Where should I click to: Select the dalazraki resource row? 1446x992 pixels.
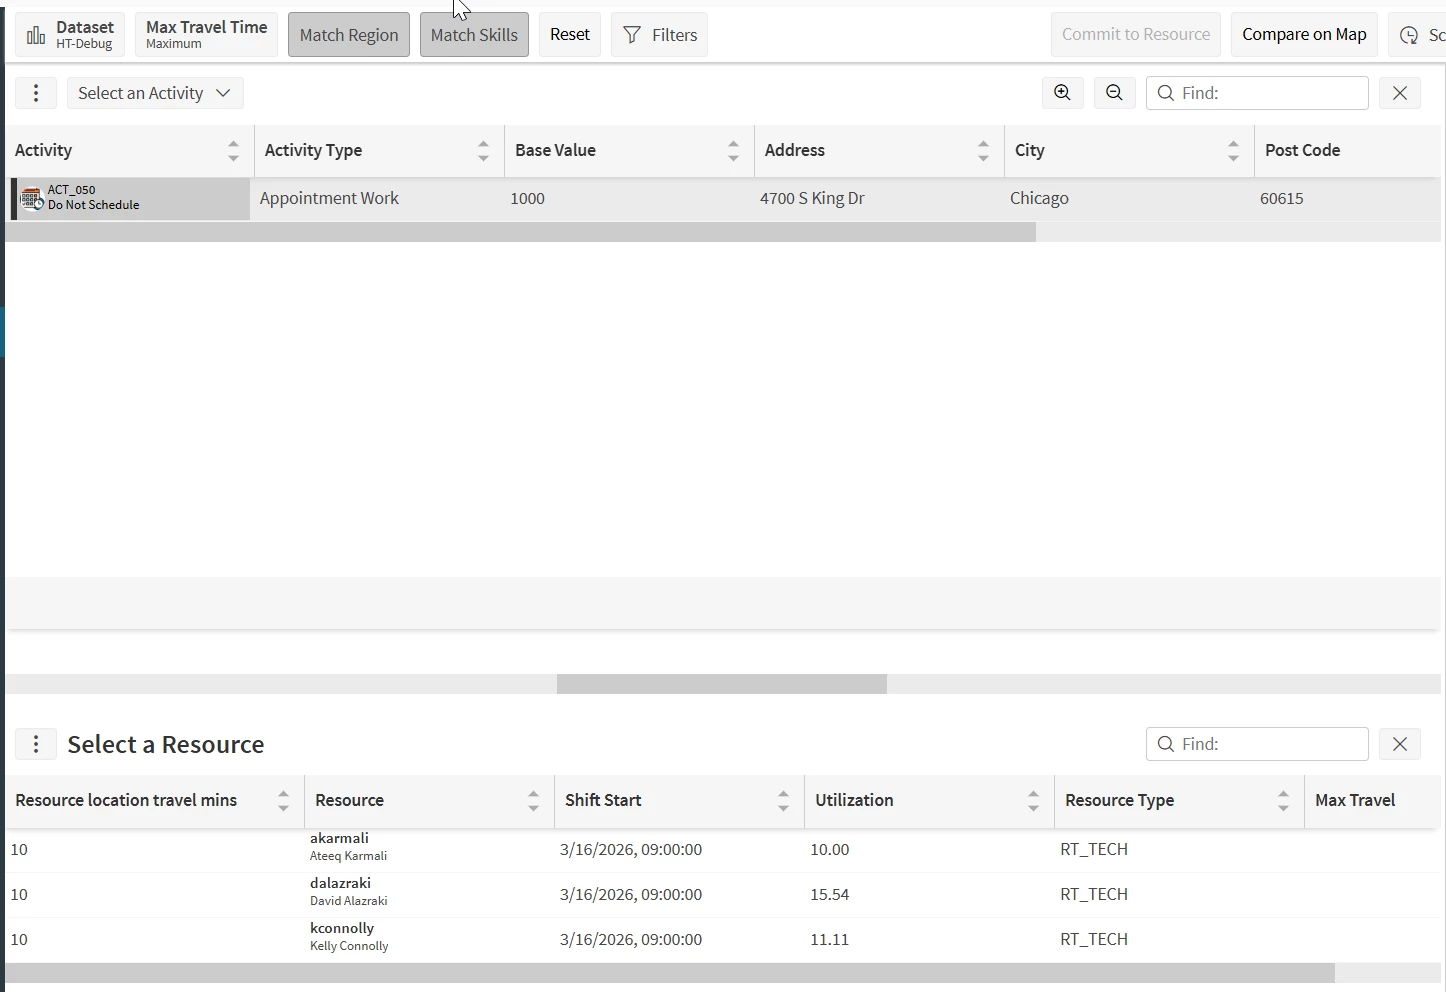723,895
